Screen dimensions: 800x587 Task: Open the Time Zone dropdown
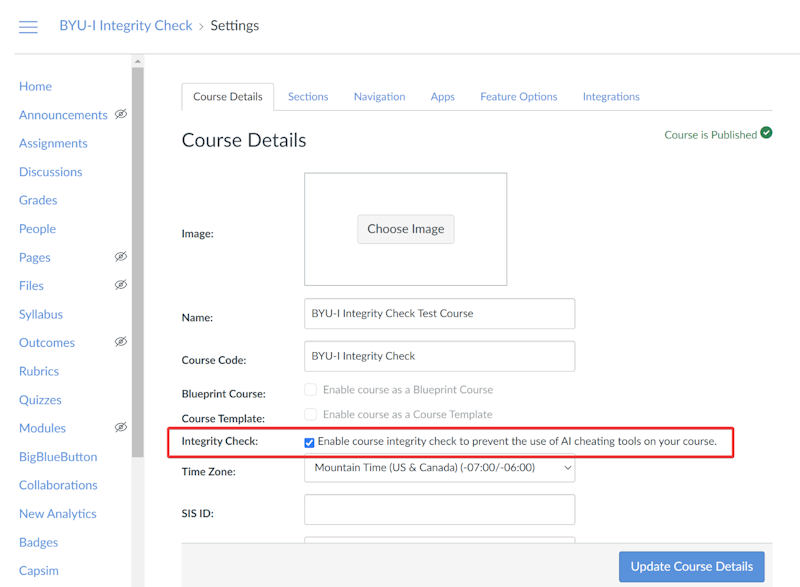coord(439,467)
